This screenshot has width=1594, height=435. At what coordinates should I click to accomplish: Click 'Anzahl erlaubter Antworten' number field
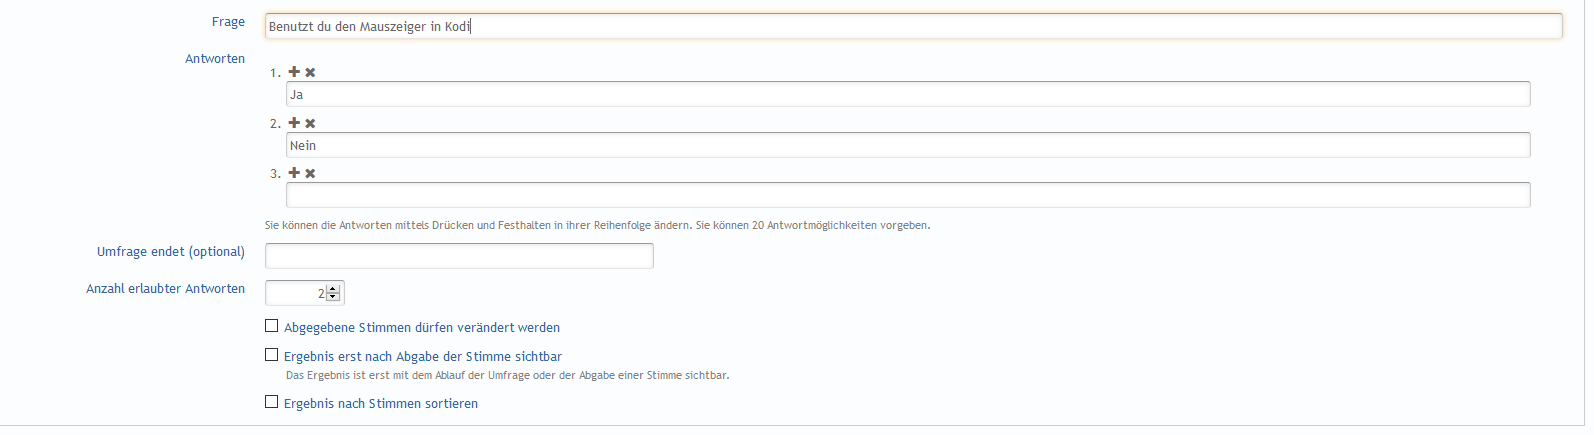tap(304, 293)
